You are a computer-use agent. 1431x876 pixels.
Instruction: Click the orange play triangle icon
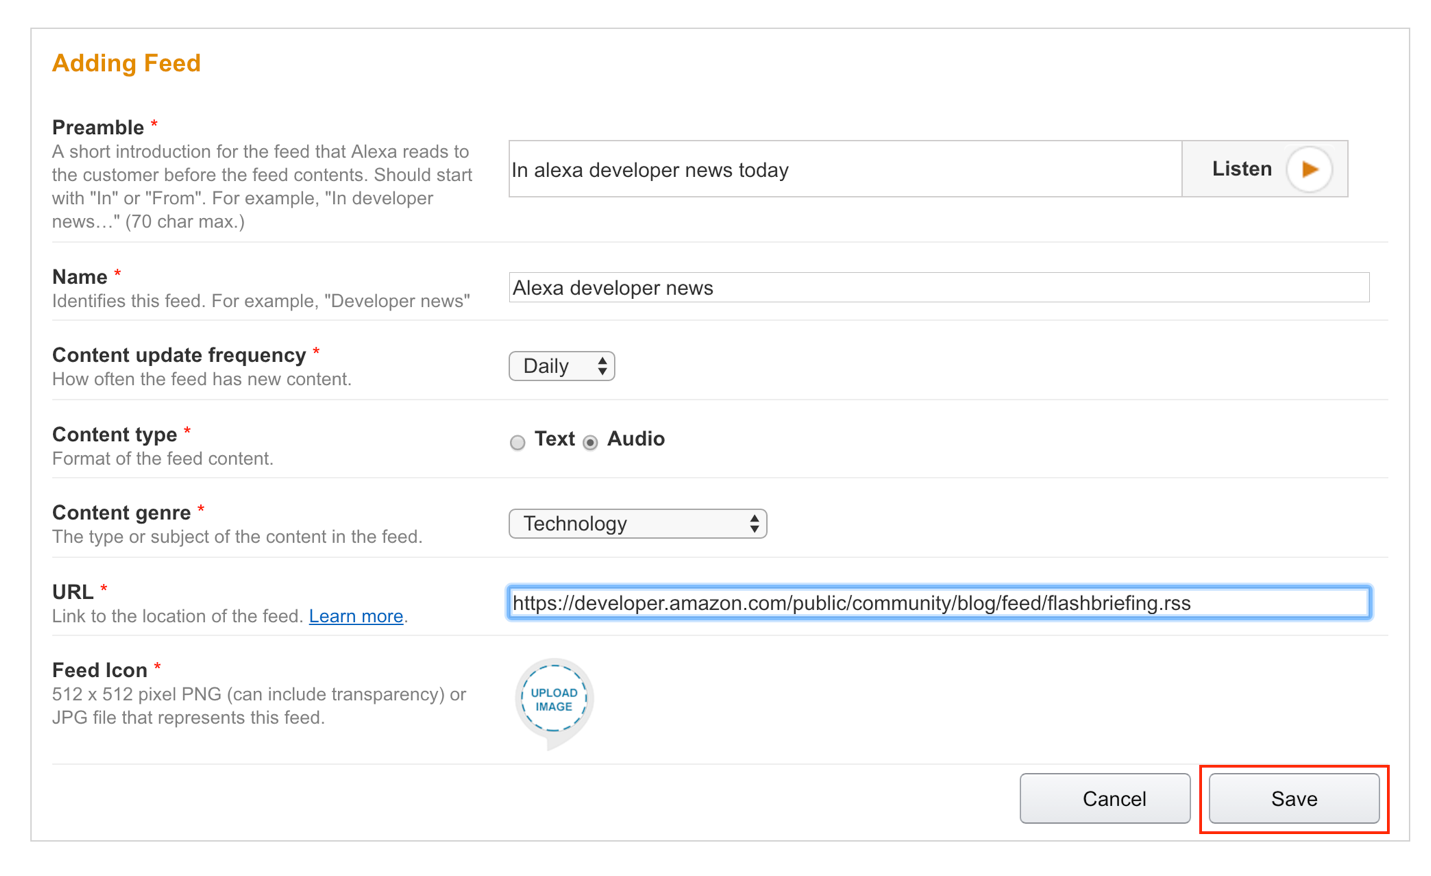coord(1309,170)
